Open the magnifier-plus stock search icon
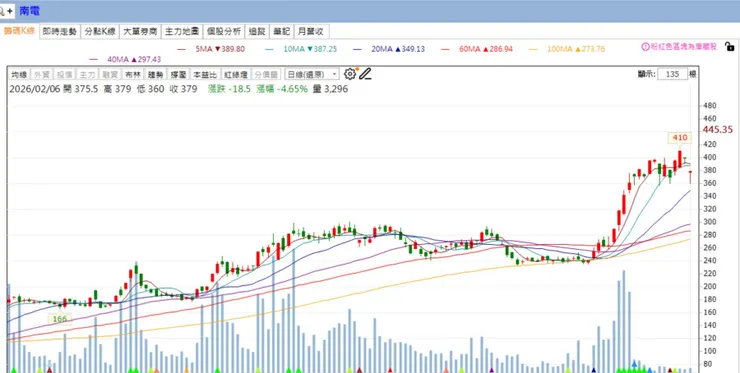The height and width of the screenshot is (373, 740). click(7, 10)
